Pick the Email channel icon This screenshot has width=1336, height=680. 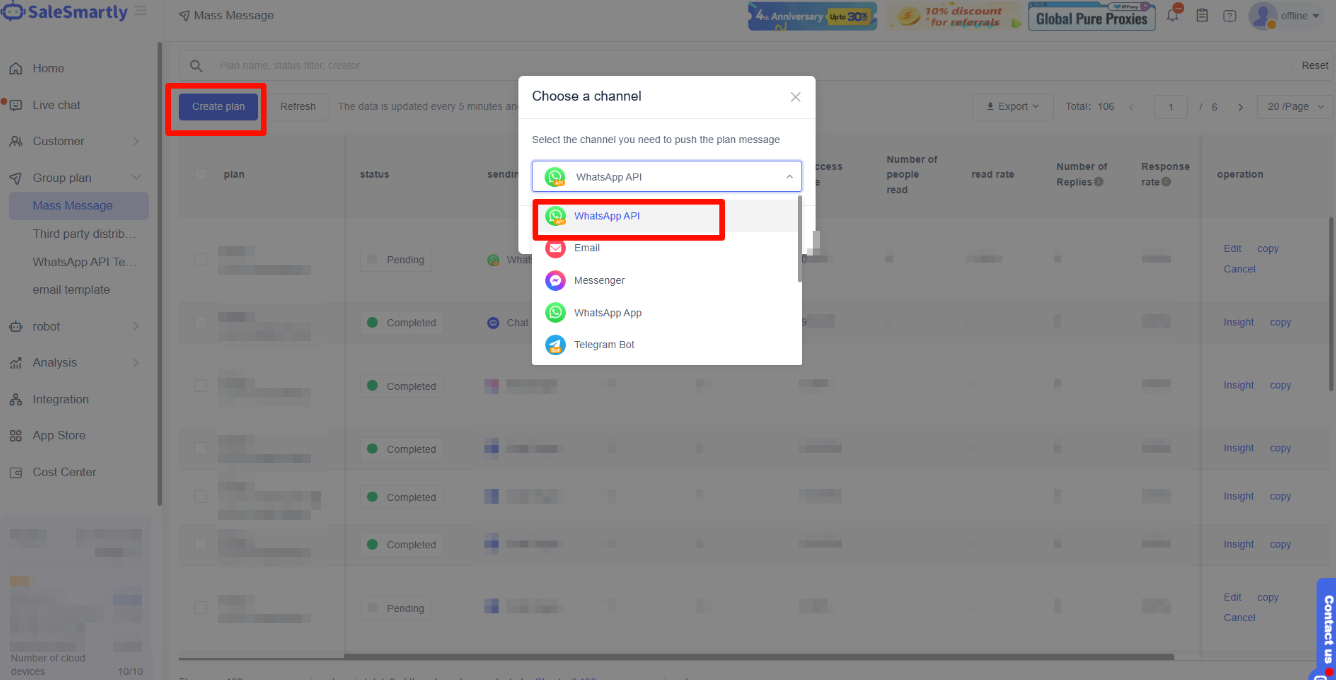(x=555, y=248)
